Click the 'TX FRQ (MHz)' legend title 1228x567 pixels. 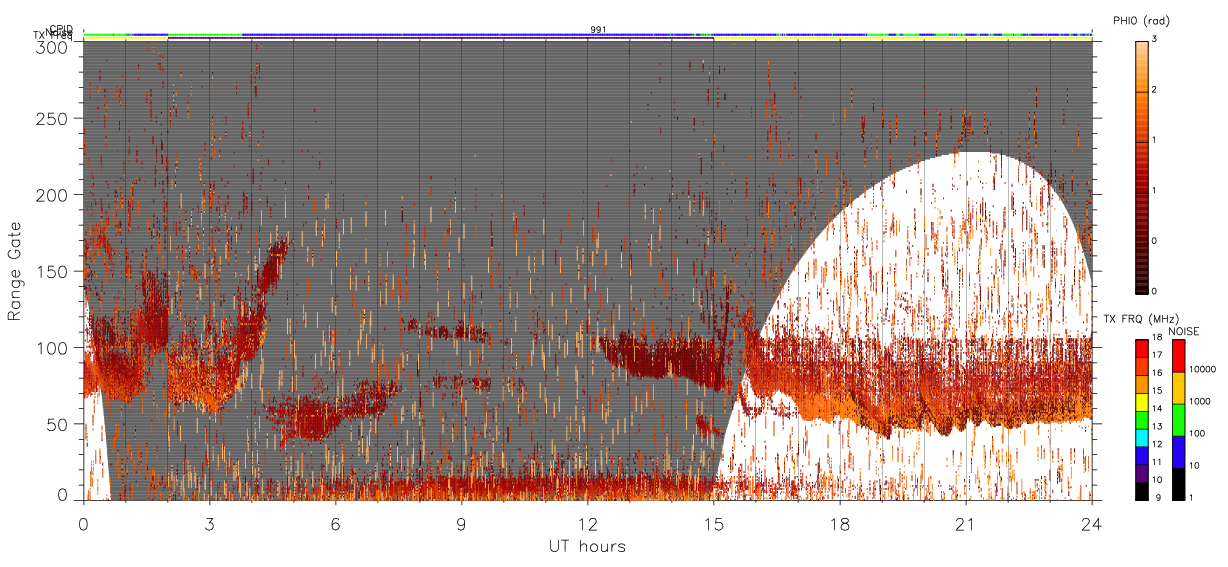point(1141,318)
